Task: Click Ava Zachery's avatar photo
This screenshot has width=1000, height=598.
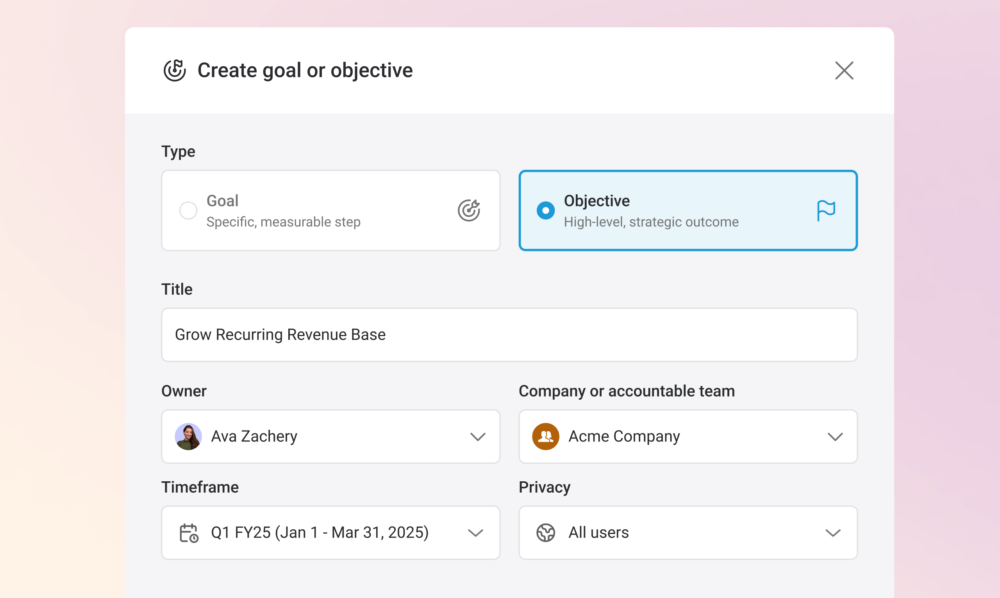Action: coord(188,437)
